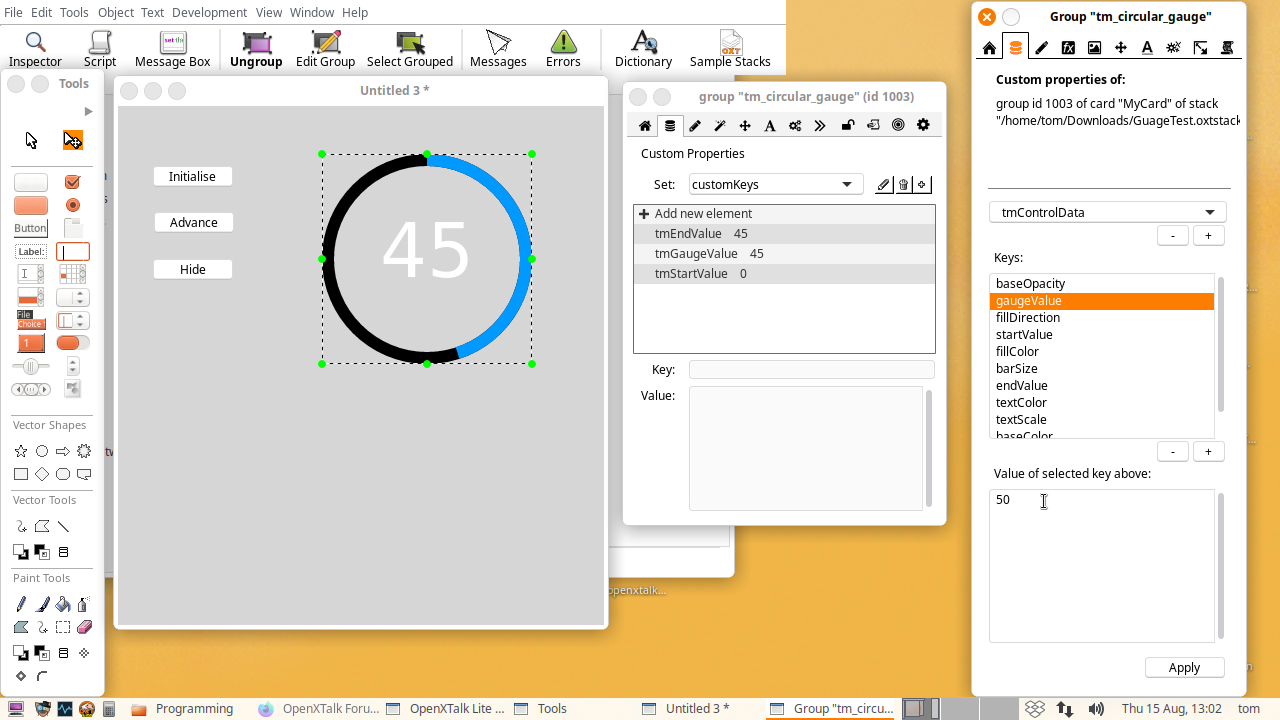Image resolution: width=1280 pixels, height=720 pixels.
Task: Open image tab in right Group panel
Action: coord(1094,47)
